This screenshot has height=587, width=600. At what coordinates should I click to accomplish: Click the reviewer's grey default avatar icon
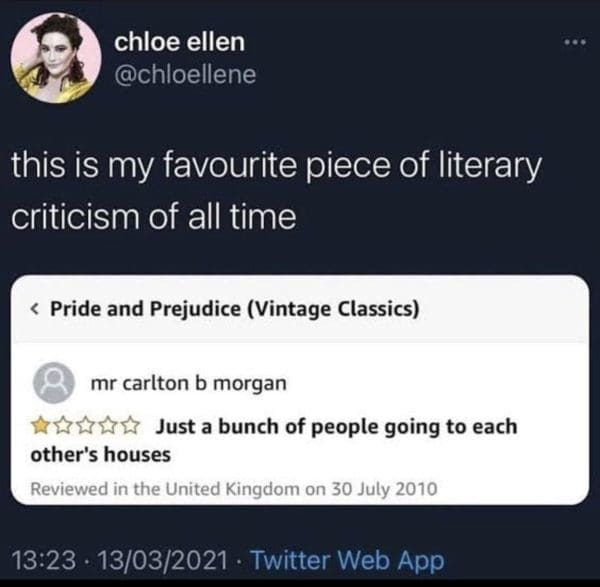point(54,383)
